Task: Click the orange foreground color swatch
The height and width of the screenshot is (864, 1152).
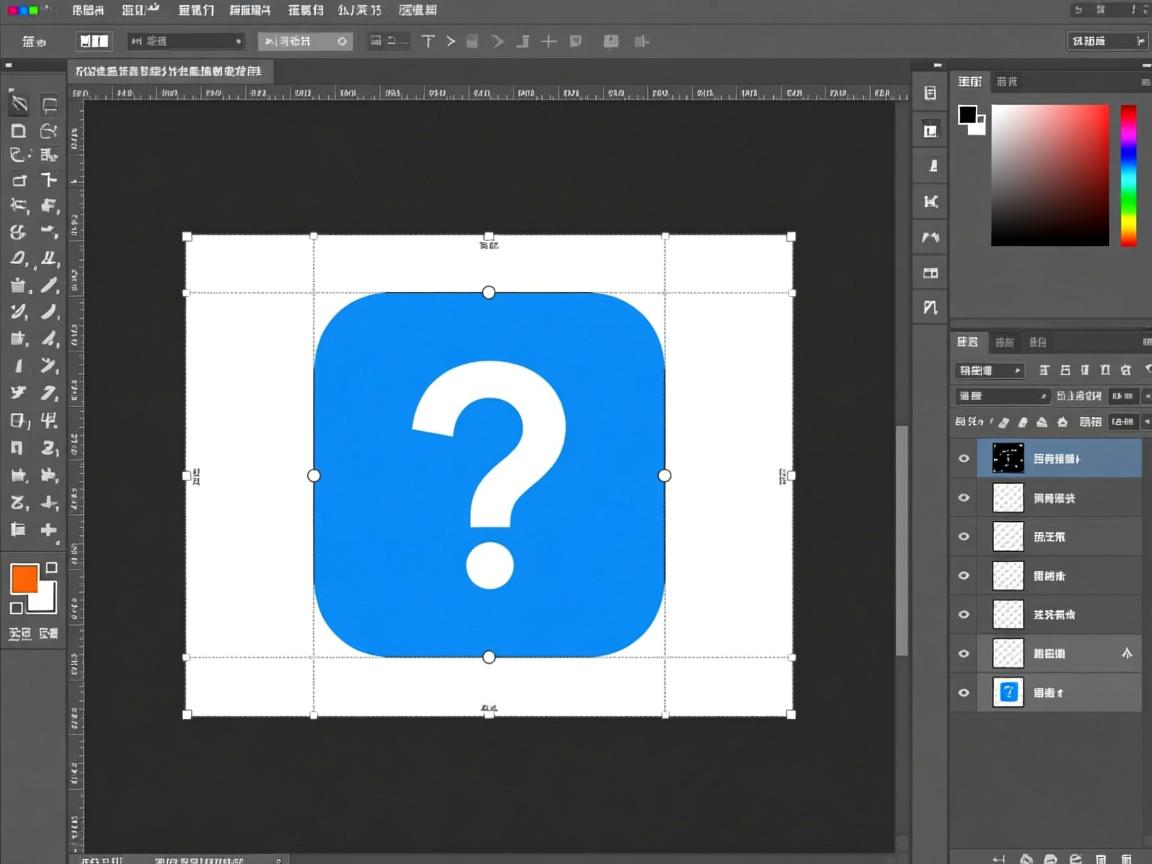Action: [24, 578]
